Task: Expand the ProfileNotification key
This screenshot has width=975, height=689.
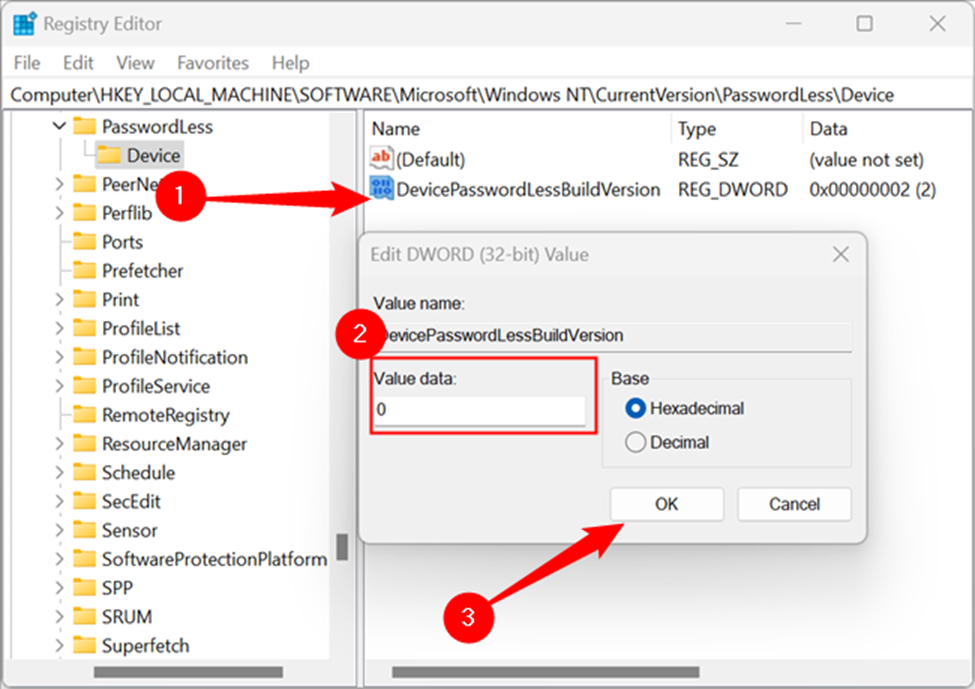Action: (59, 357)
